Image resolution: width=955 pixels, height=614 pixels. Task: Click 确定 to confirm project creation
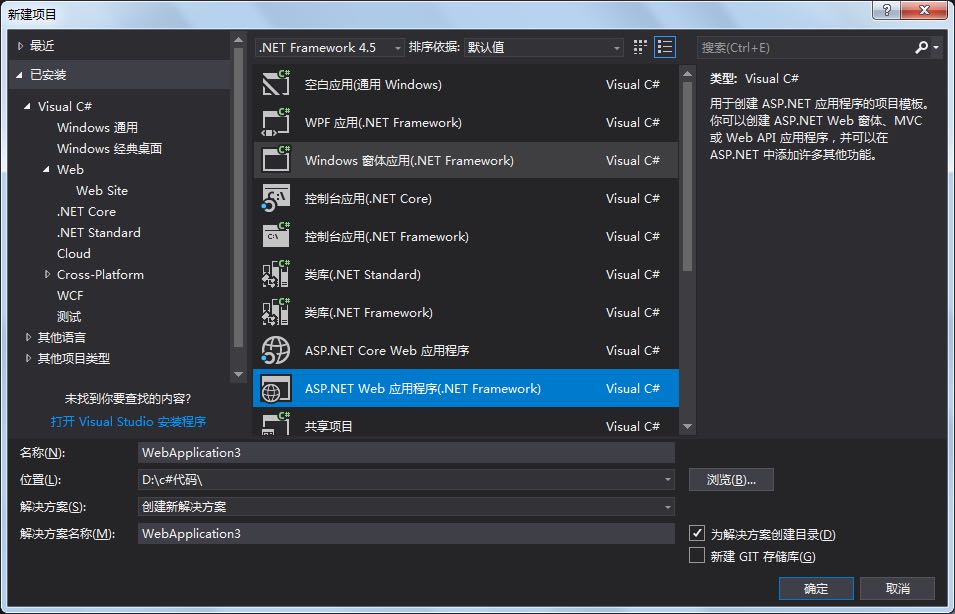pos(816,588)
